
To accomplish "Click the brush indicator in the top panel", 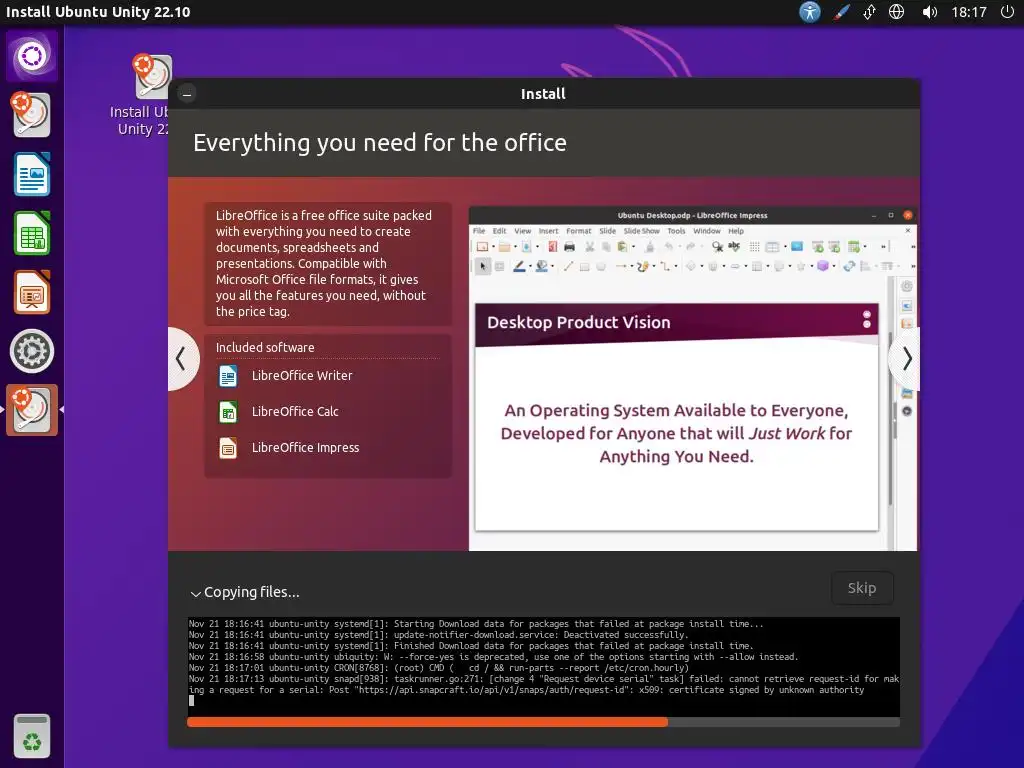I will [840, 12].
